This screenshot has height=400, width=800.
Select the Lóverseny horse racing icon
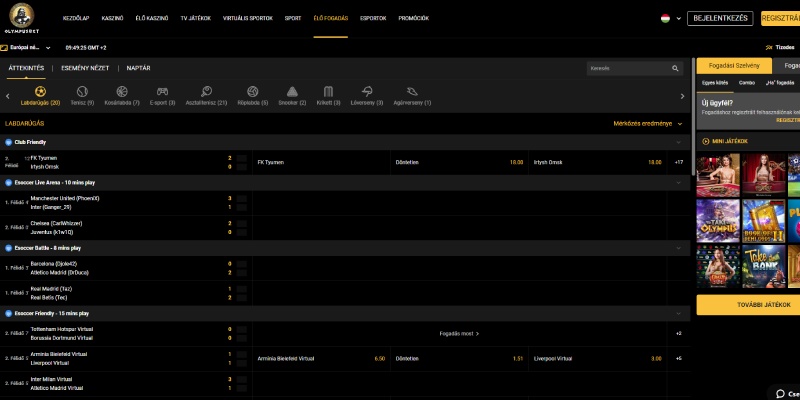coord(366,92)
